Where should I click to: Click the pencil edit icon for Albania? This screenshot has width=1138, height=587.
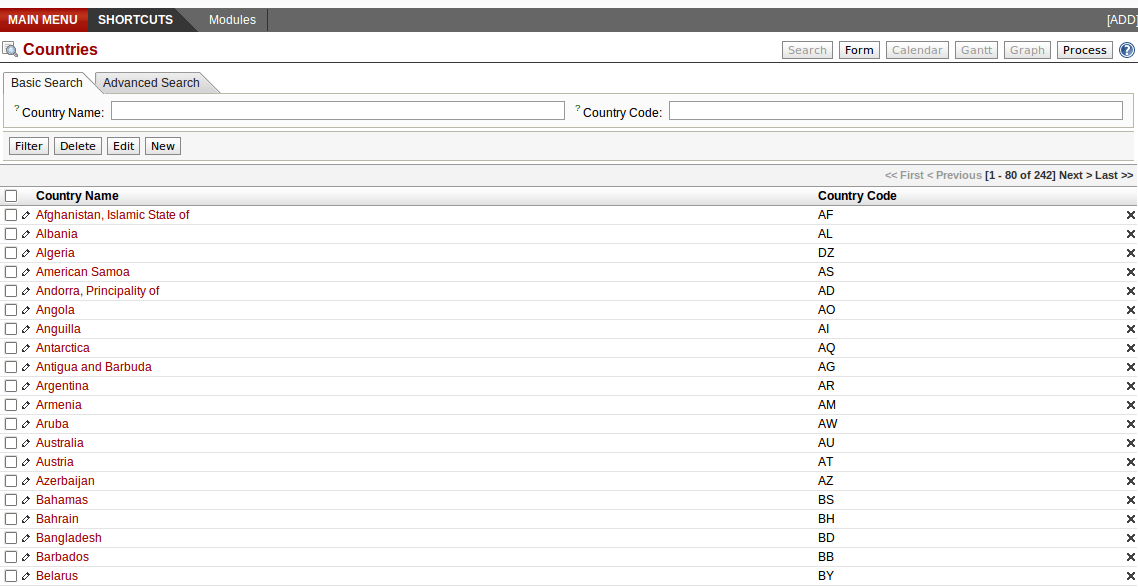(26, 234)
